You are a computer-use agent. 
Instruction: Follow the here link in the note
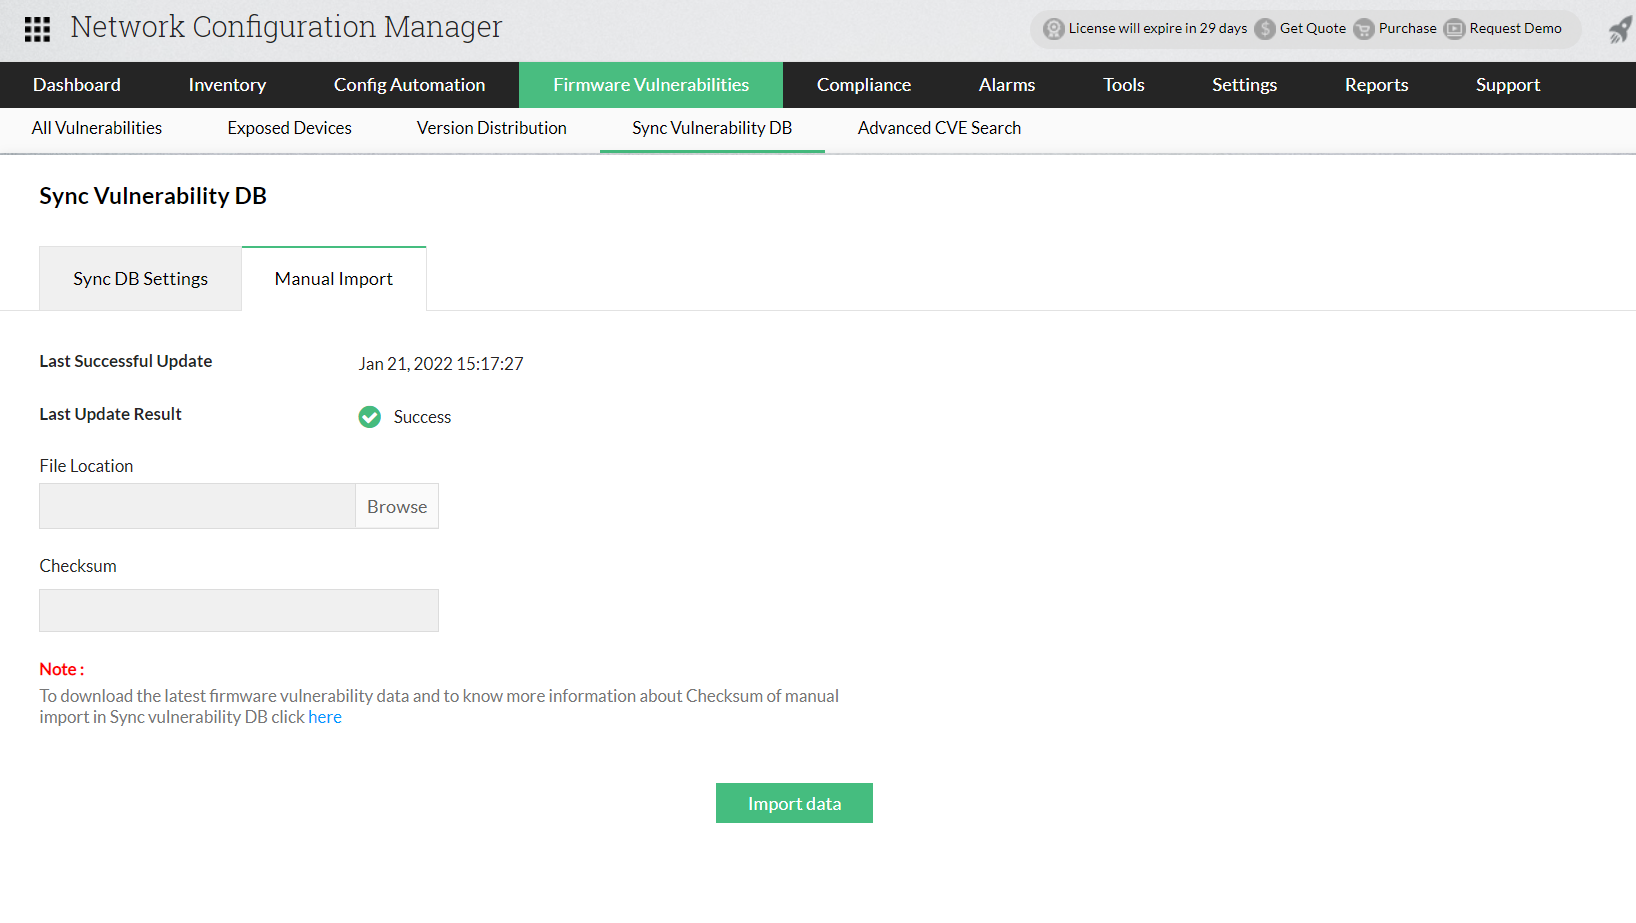[x=325, y=717]
